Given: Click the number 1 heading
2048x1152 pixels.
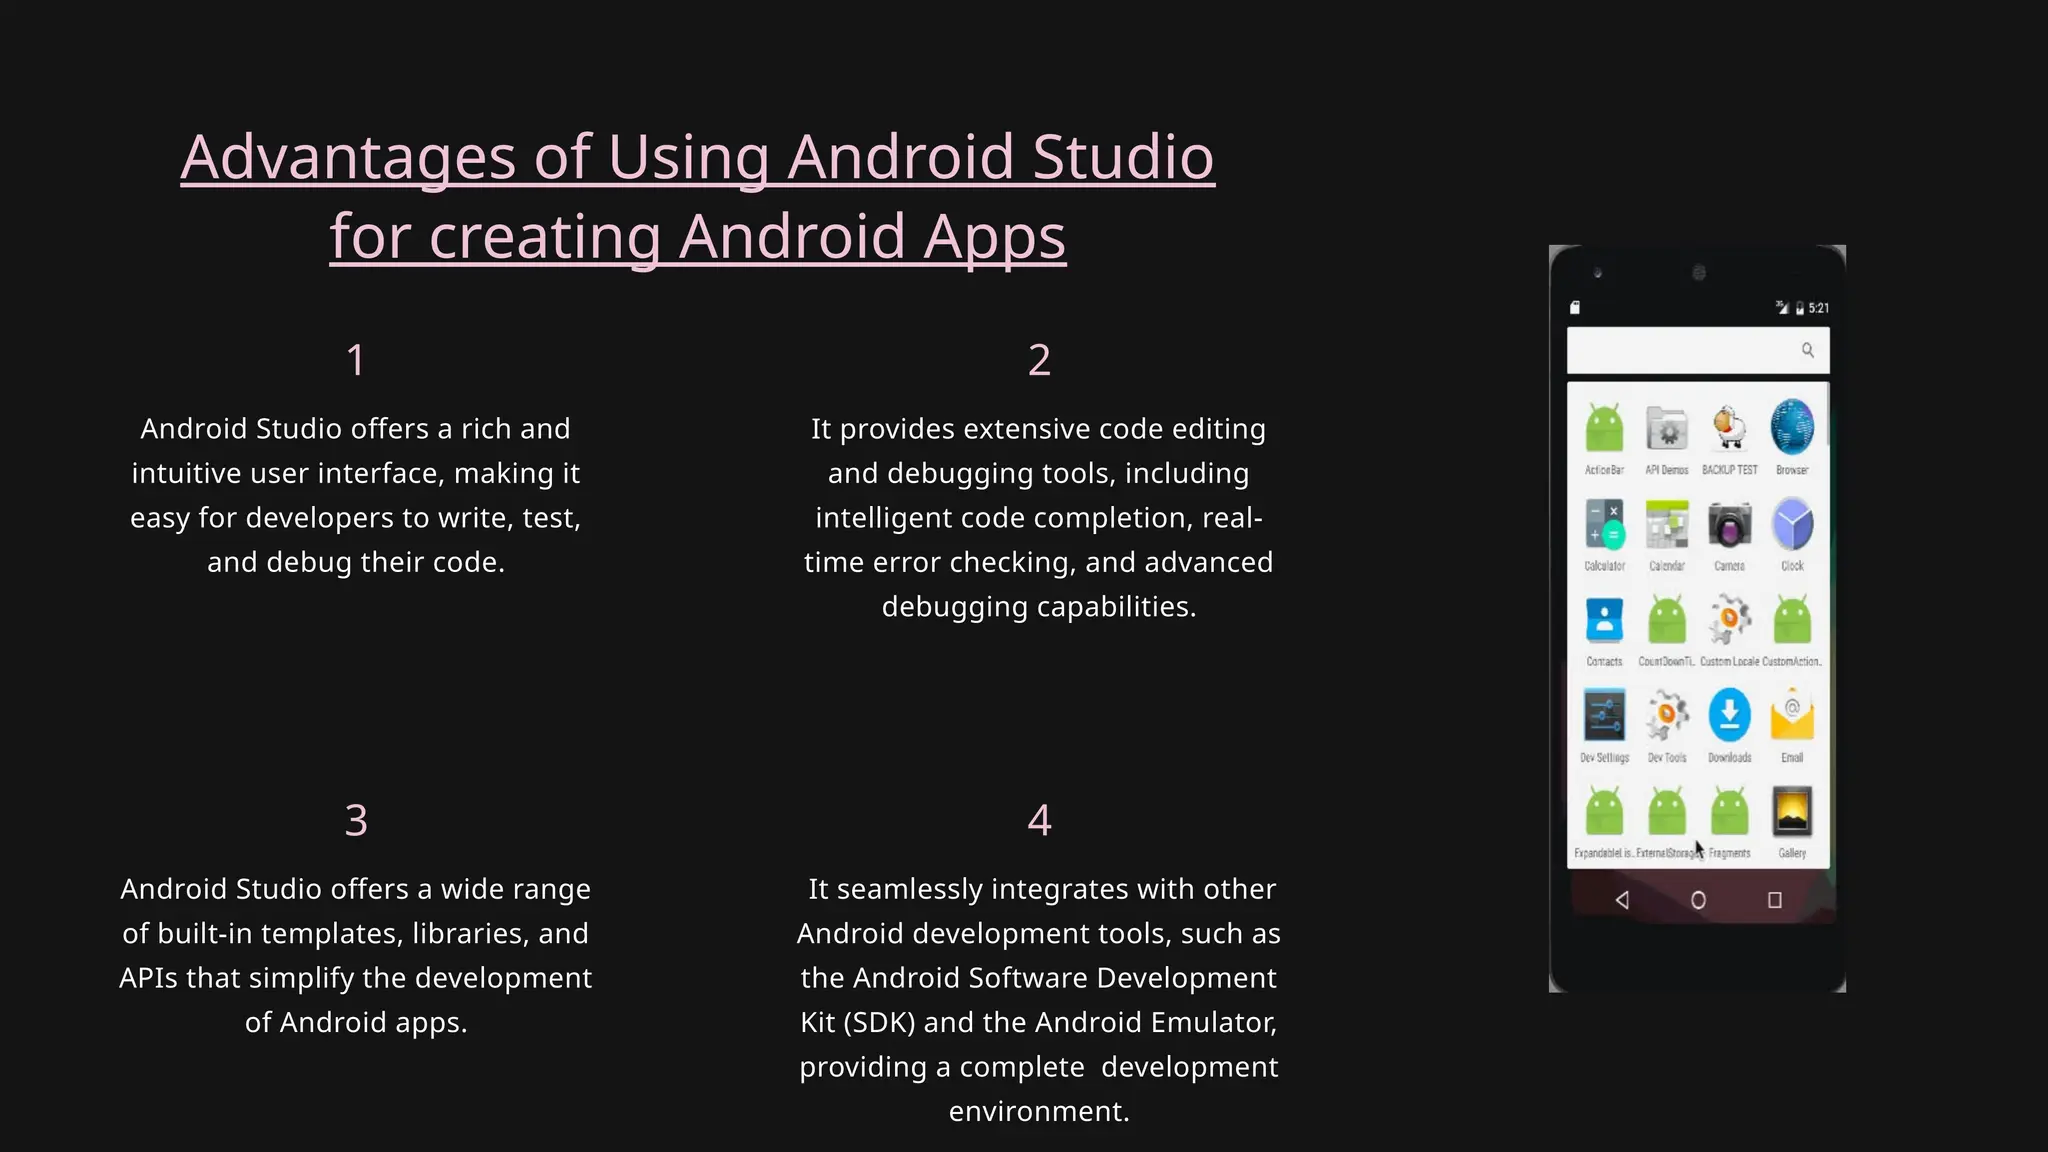Looking at the screenshot, I should [x=356, y=360].
